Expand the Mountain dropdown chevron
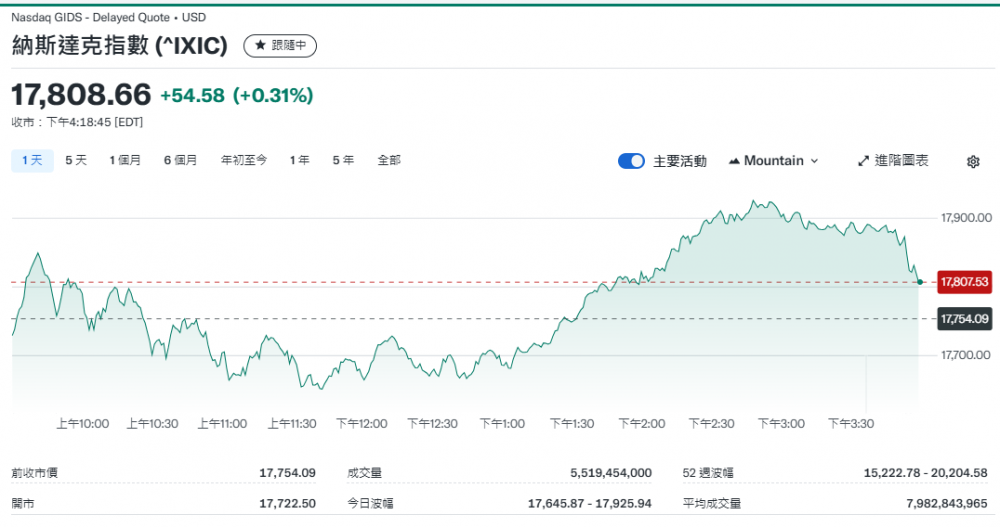The image size is (1000, 527). [814, 161]
